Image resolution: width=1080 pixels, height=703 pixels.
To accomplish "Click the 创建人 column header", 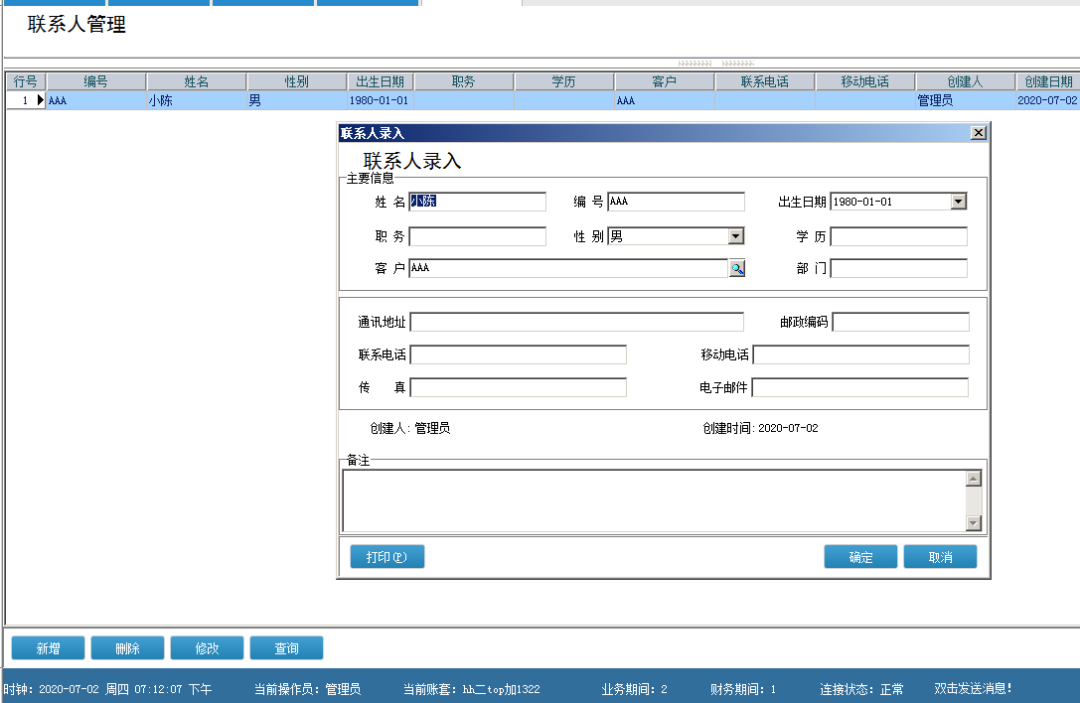I will (965, 81).
